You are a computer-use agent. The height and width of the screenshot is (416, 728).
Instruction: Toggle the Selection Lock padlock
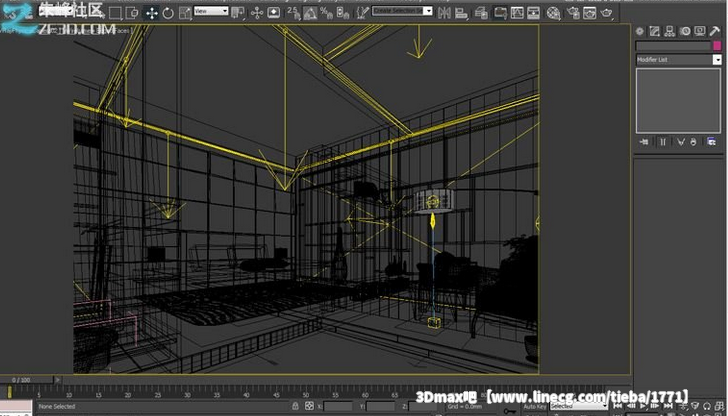pos(308,407)
